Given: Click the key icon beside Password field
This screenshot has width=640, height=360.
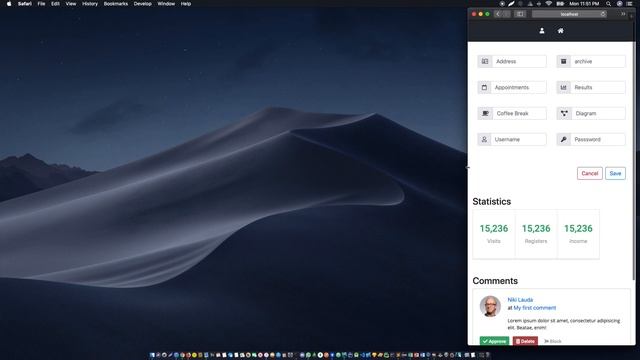Looking at the screenshot, I should 564,139.
